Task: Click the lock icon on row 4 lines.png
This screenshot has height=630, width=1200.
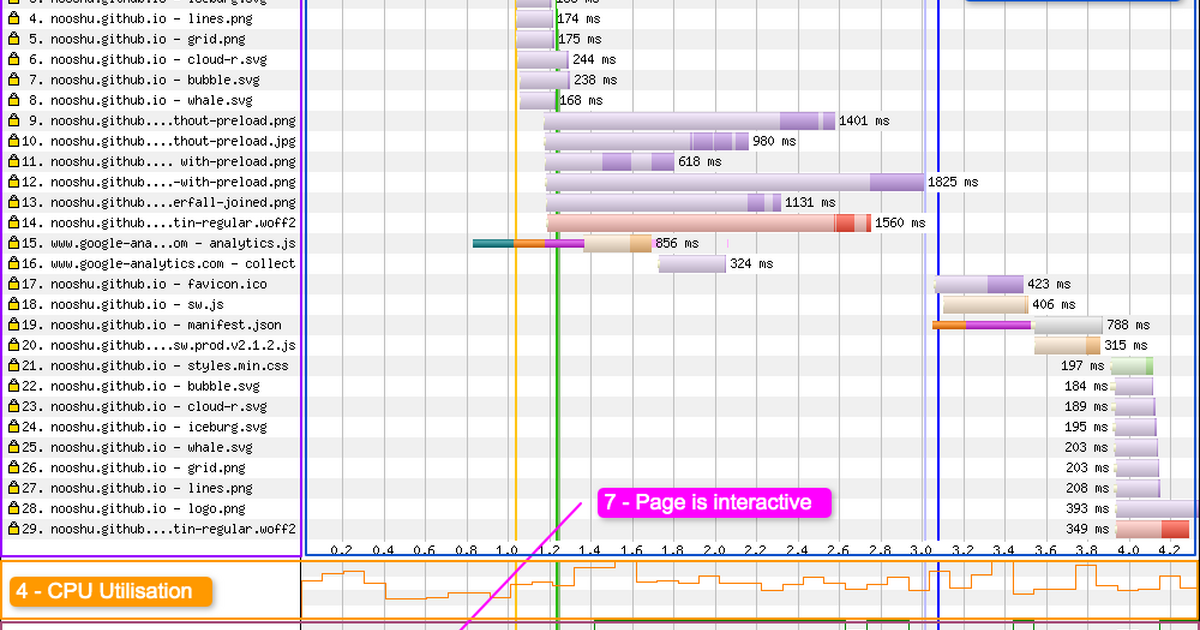Action: click(x=14, y=18)
